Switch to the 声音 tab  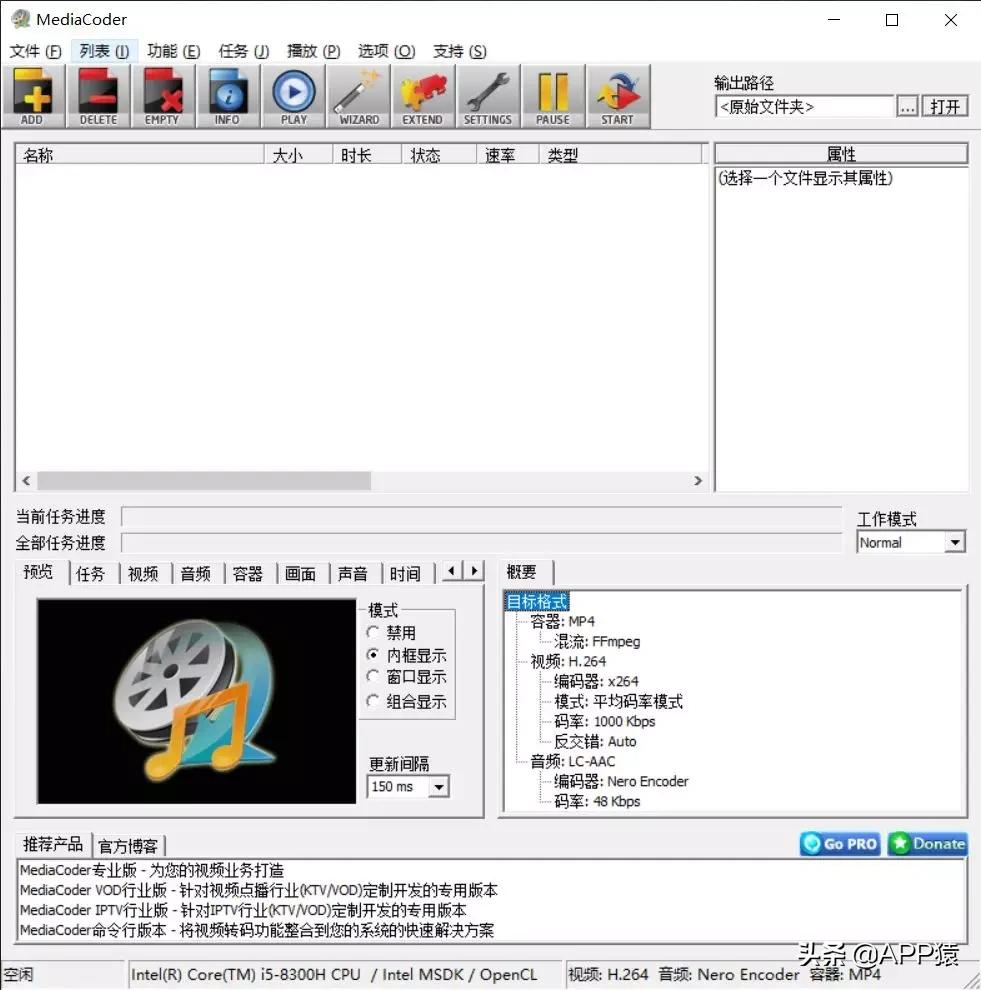pyautogui.click(x=353, y=574)
